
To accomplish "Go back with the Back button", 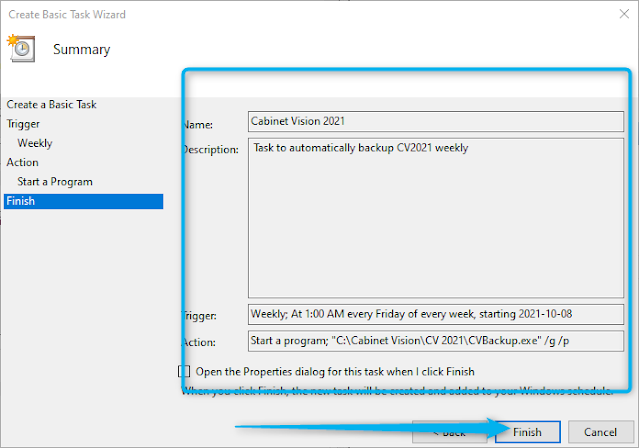I will click(x=450, y=432).
